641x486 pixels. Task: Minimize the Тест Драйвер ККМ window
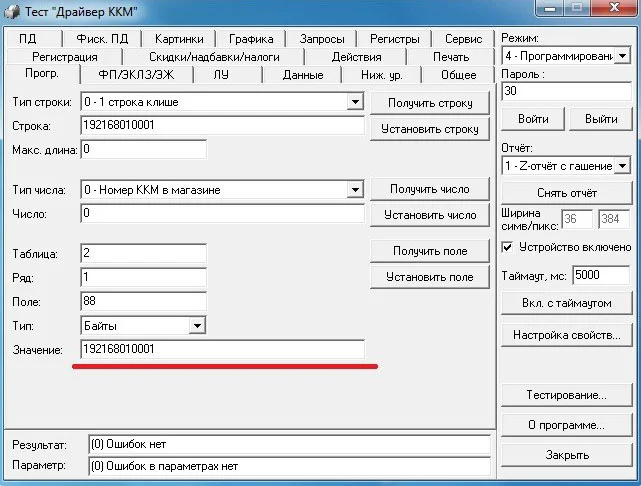click(x=550, y=8)
